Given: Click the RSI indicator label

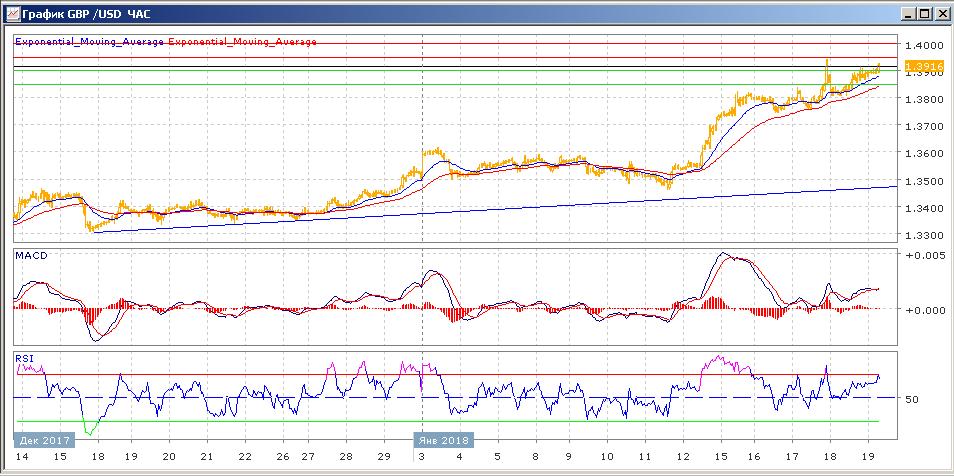Looking at the screenshot, I should point(24,358).
